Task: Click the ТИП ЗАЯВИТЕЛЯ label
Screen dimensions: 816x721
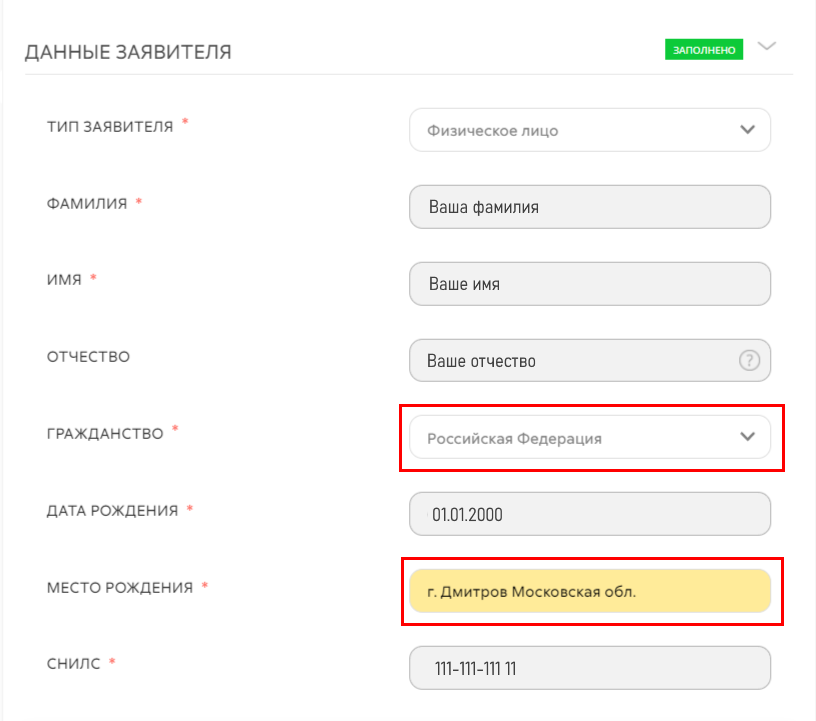Action: [x=110, y=127]
